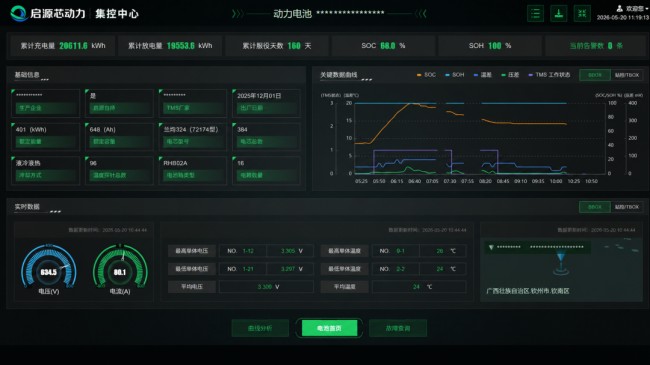Click the 最低单体温度 label
Viewport: 650px width, 365px height.
tap(344, 269)
